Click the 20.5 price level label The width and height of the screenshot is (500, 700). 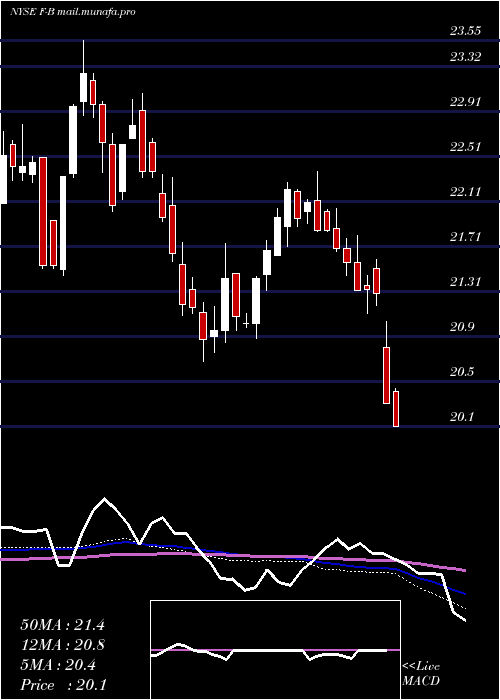click(462, 372)
